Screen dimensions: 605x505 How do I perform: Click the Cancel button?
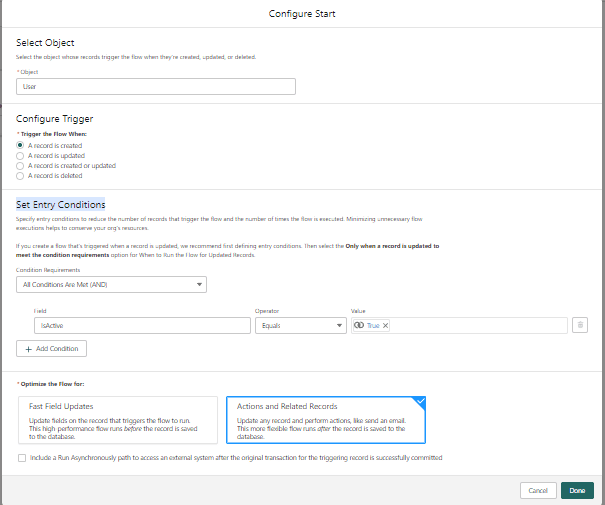(x=538, y=490)
